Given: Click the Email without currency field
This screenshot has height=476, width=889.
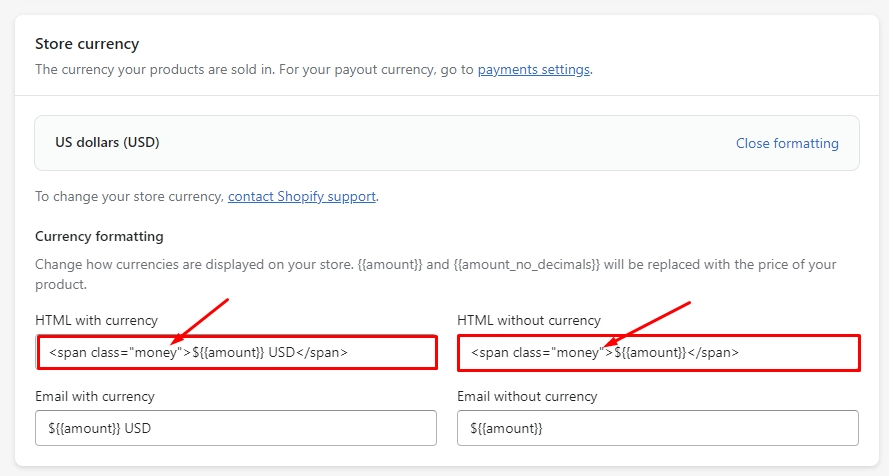Looking at the screenshot, I should 657,428.
